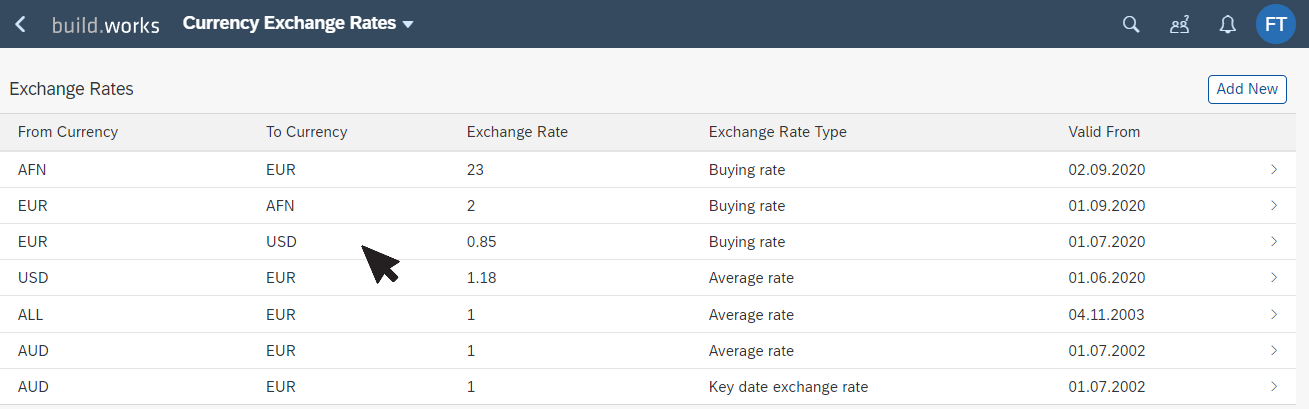1309x409 pixels.
Task: Select the exchange rate value 23
Action: 475,170
